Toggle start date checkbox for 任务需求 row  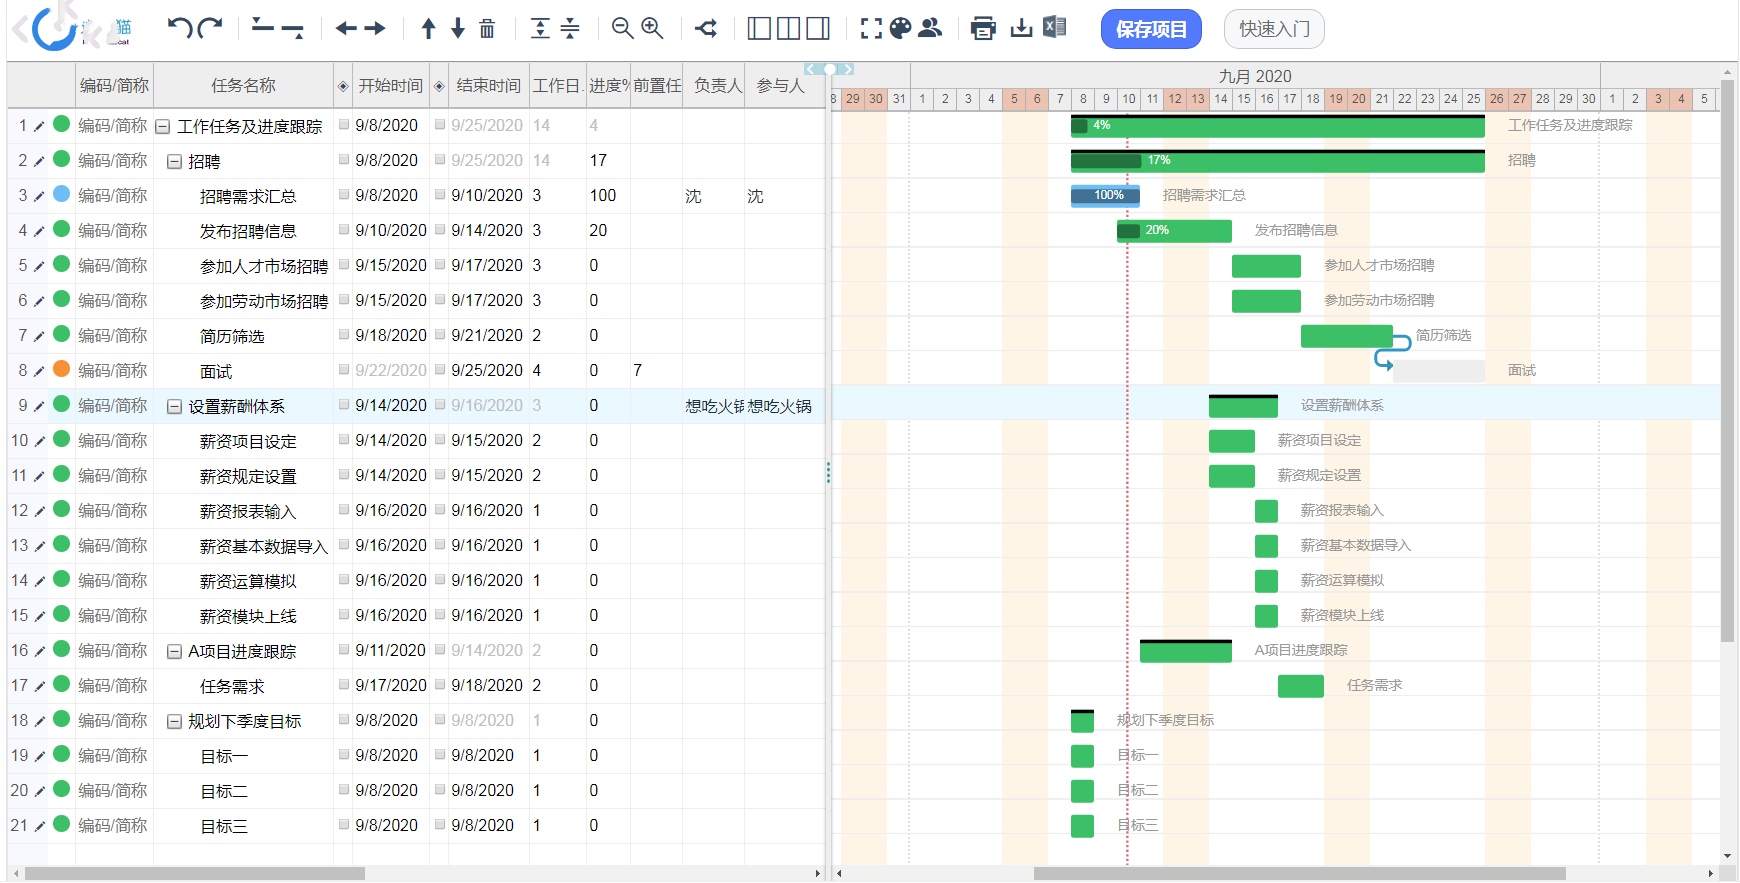[344, 685]
